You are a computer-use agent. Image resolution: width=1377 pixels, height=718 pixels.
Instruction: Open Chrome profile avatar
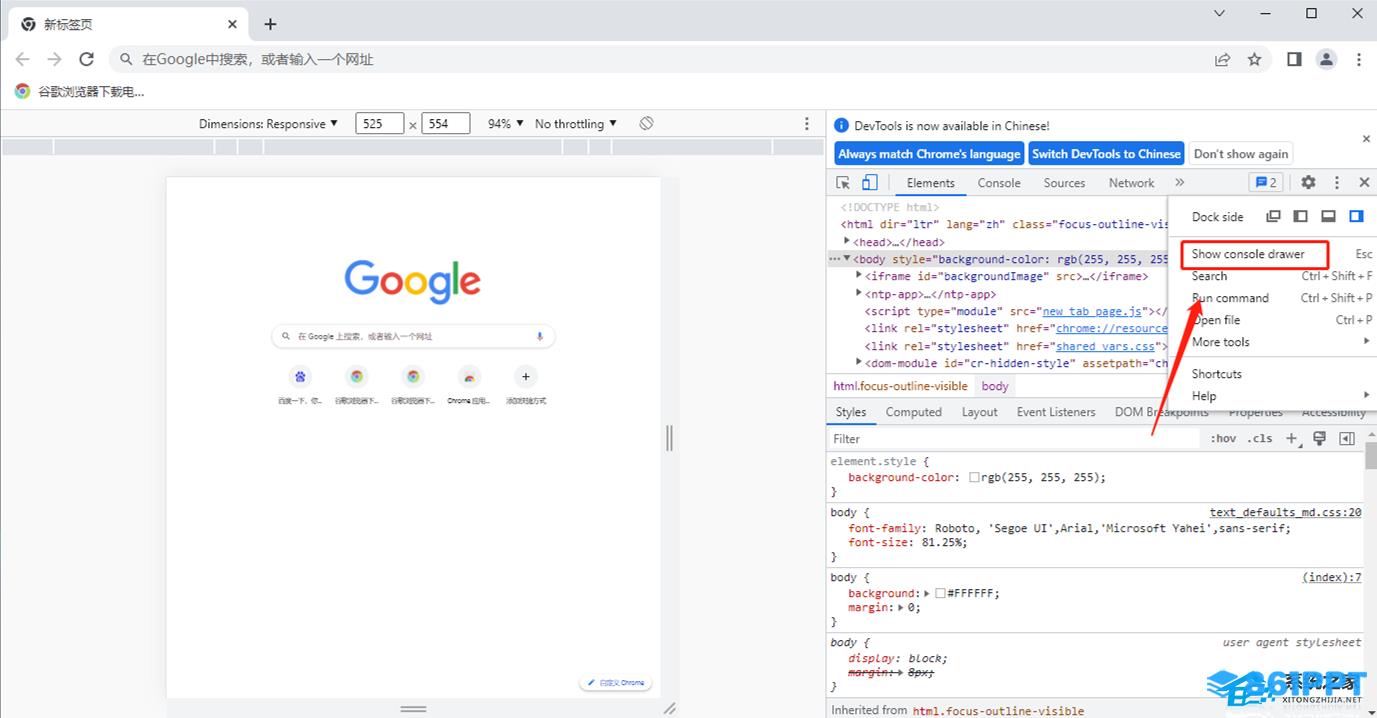(x=1326, y=59)
